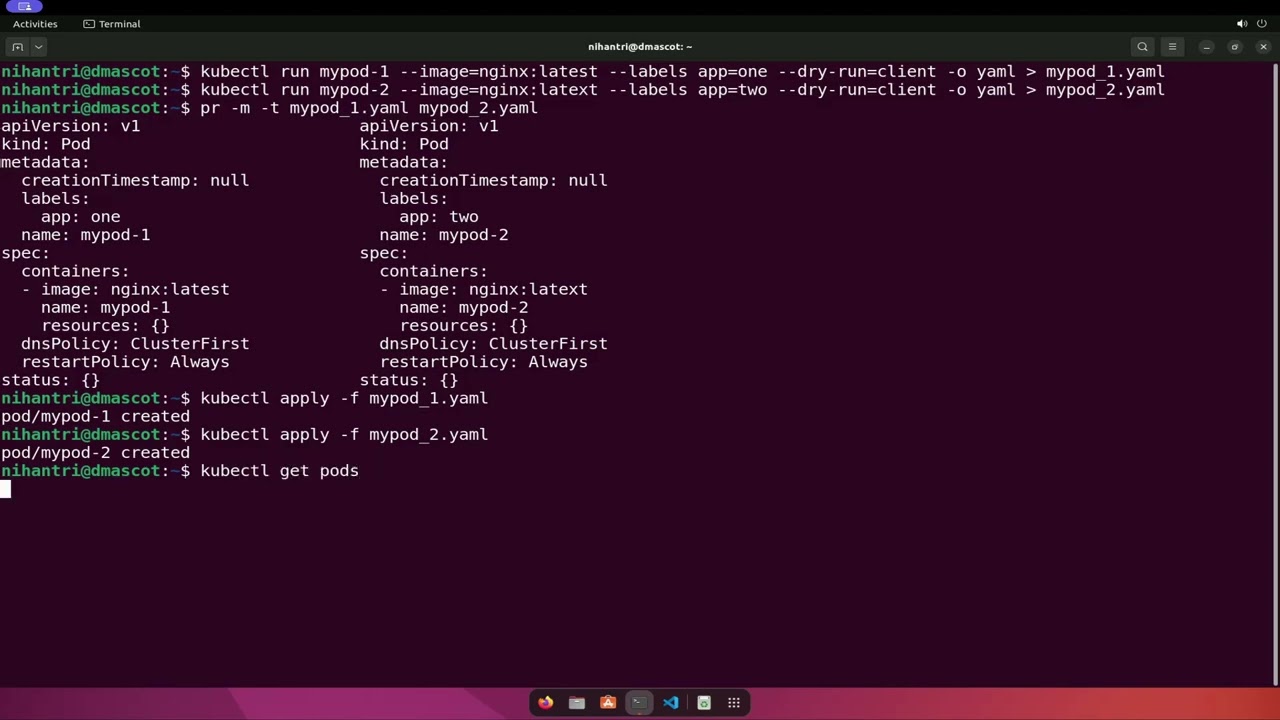
Task: Expand the new tab dropdown arrow
Action: [39, 47]
